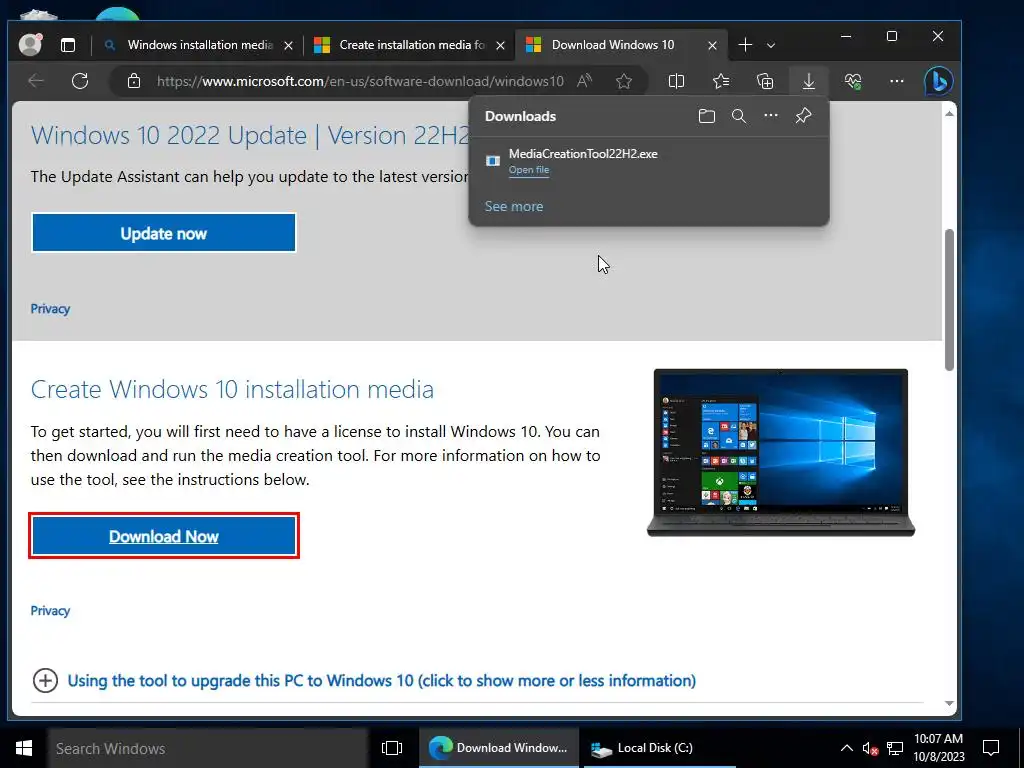Viewport: 1024px width, 768px height.
Task: Open the notification action center
Action: (991, 748)
